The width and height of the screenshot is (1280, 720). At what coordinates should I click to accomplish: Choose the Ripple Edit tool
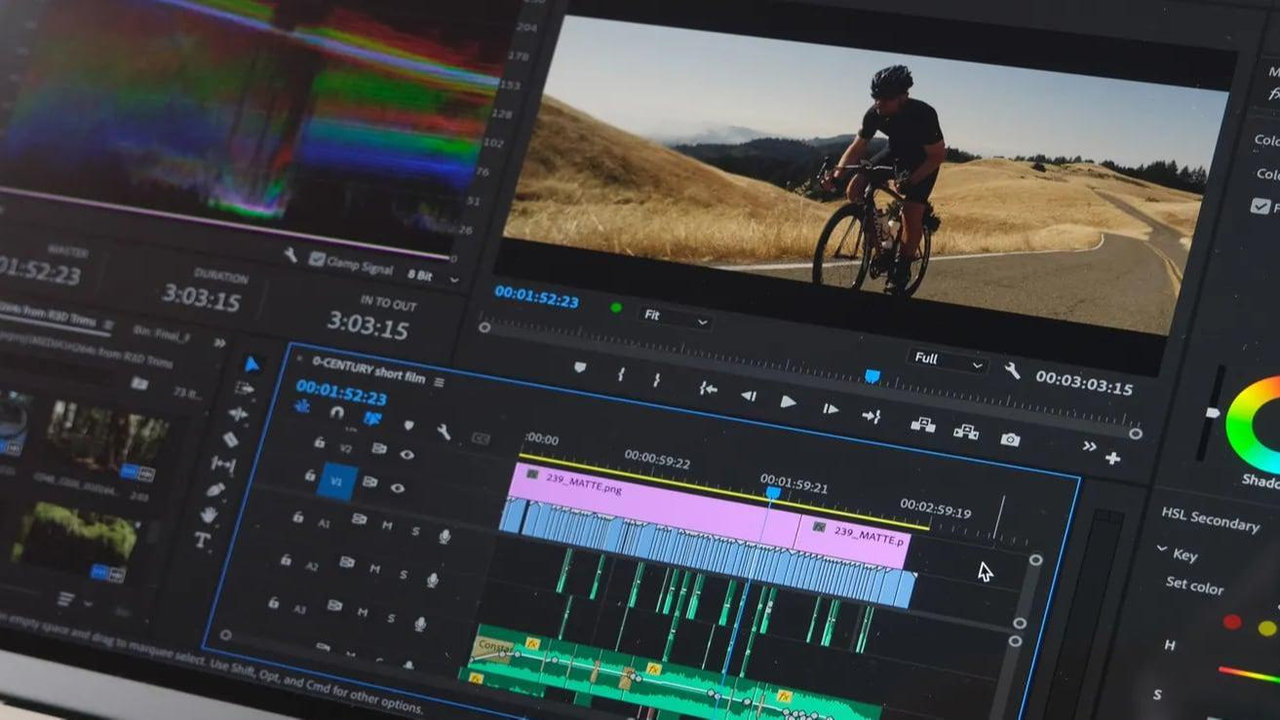point(238,414)
